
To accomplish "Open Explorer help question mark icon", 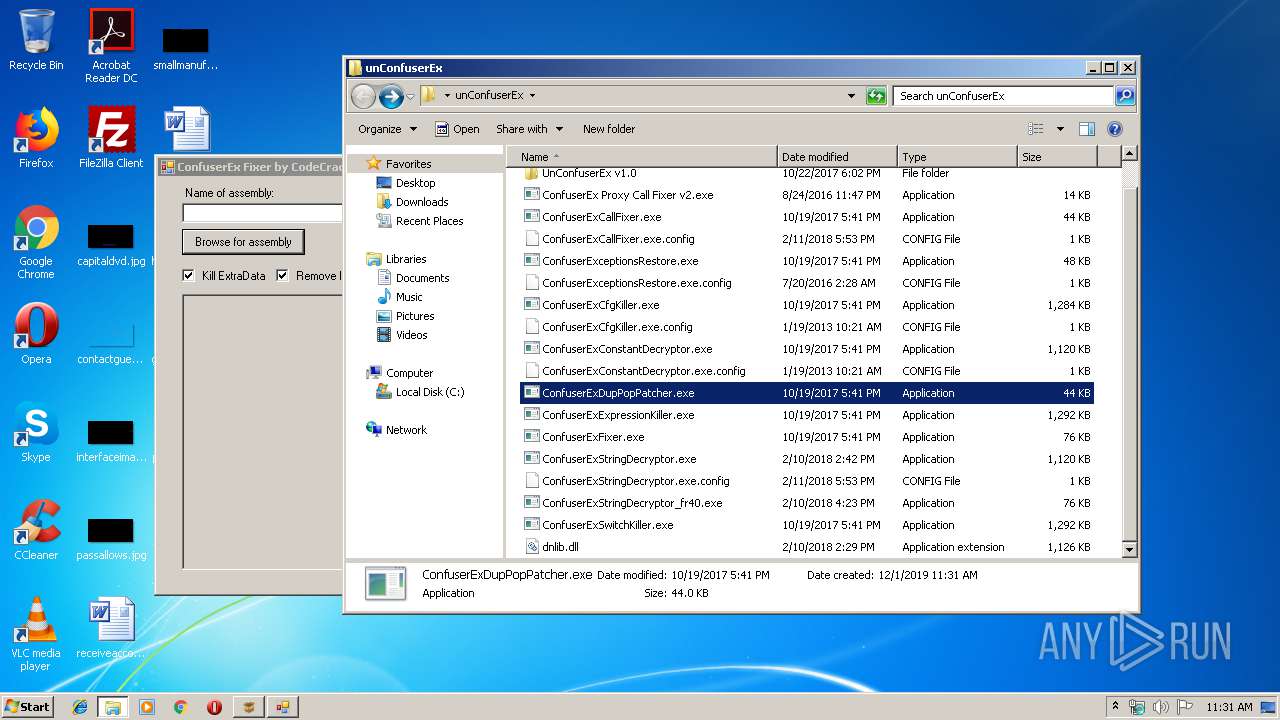I will tap(1115, 129).
